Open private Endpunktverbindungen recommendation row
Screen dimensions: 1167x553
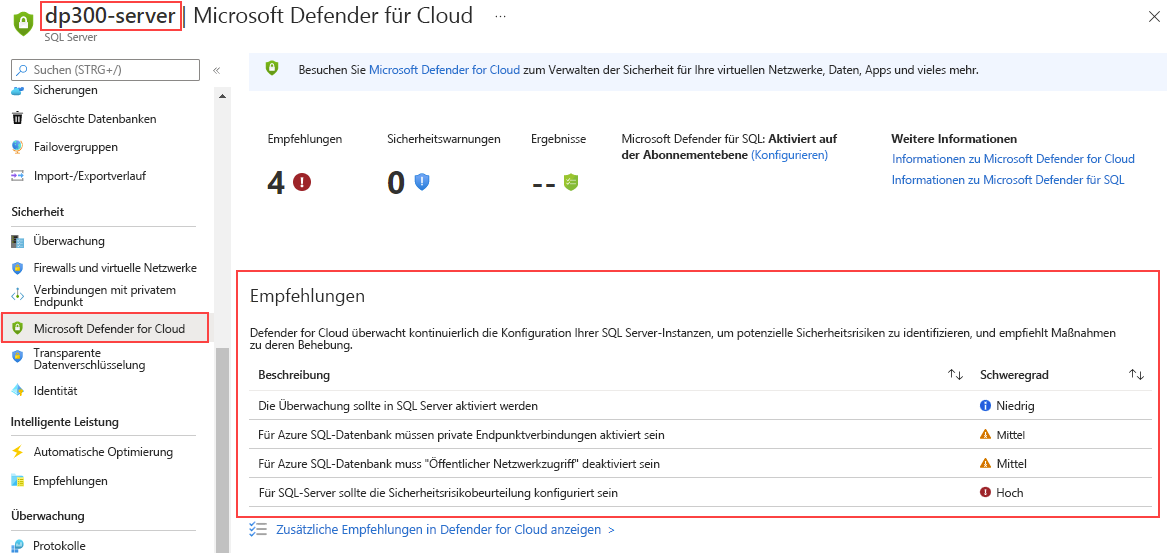coord(461,435)
